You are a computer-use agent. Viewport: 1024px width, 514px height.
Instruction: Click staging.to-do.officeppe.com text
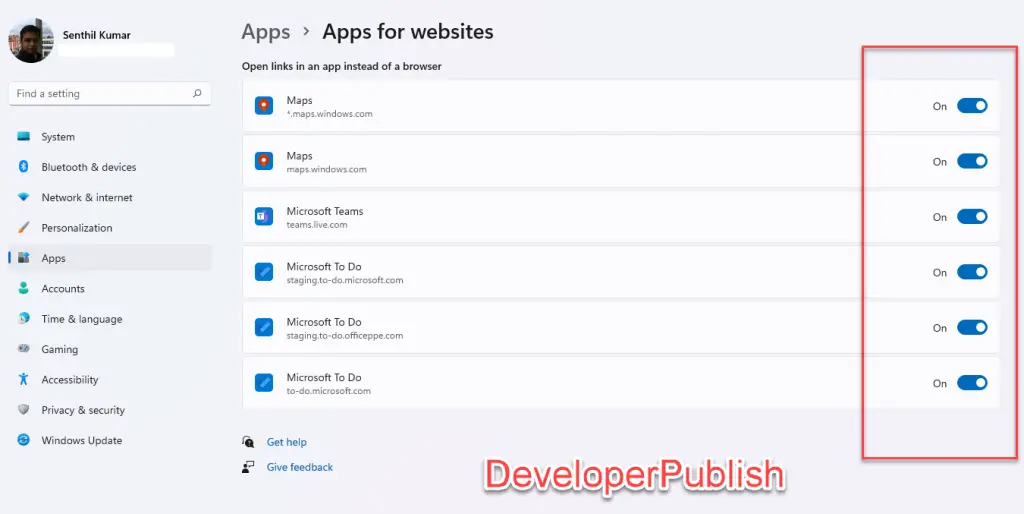(x=345, y=336)
